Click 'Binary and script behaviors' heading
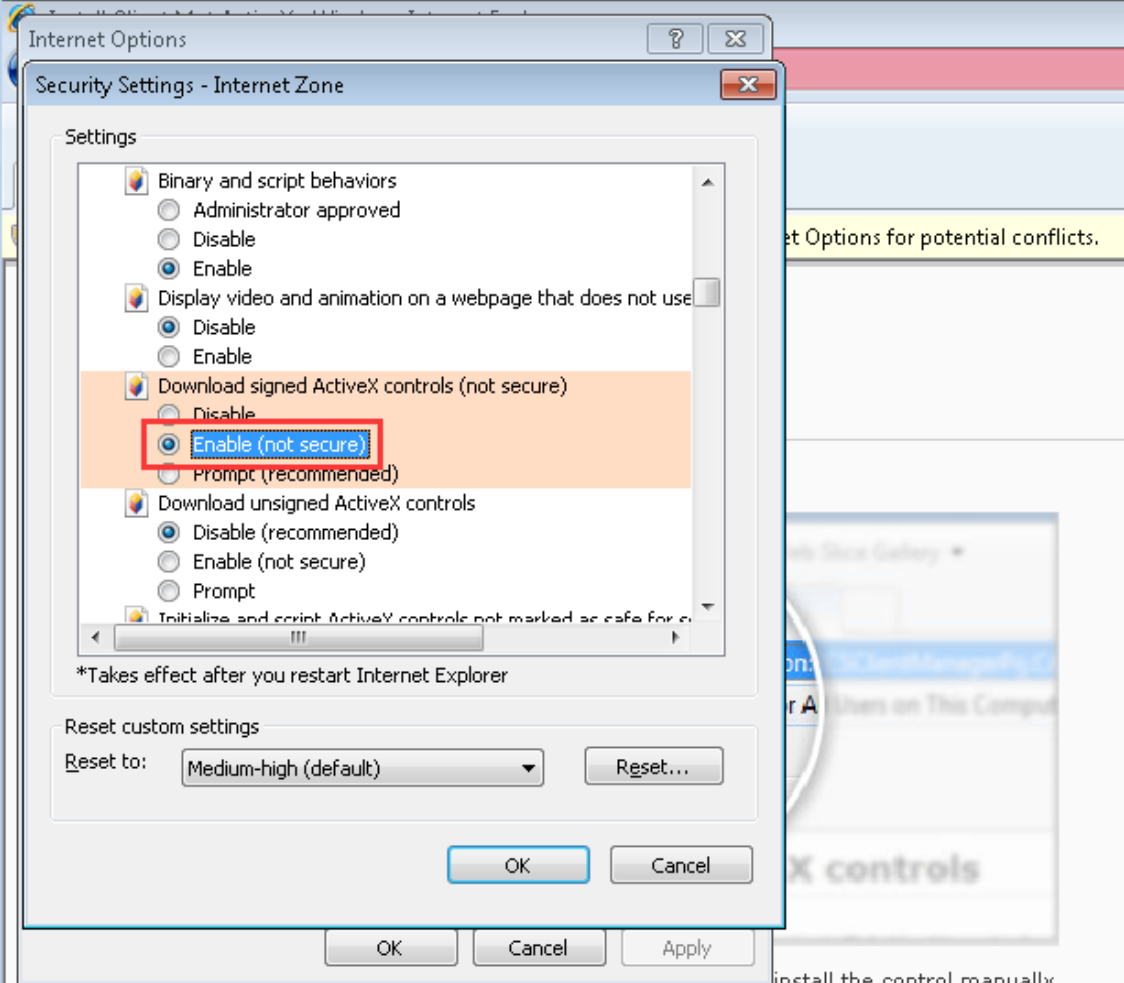Viewport: 1124px width, 983px height. 277,181
